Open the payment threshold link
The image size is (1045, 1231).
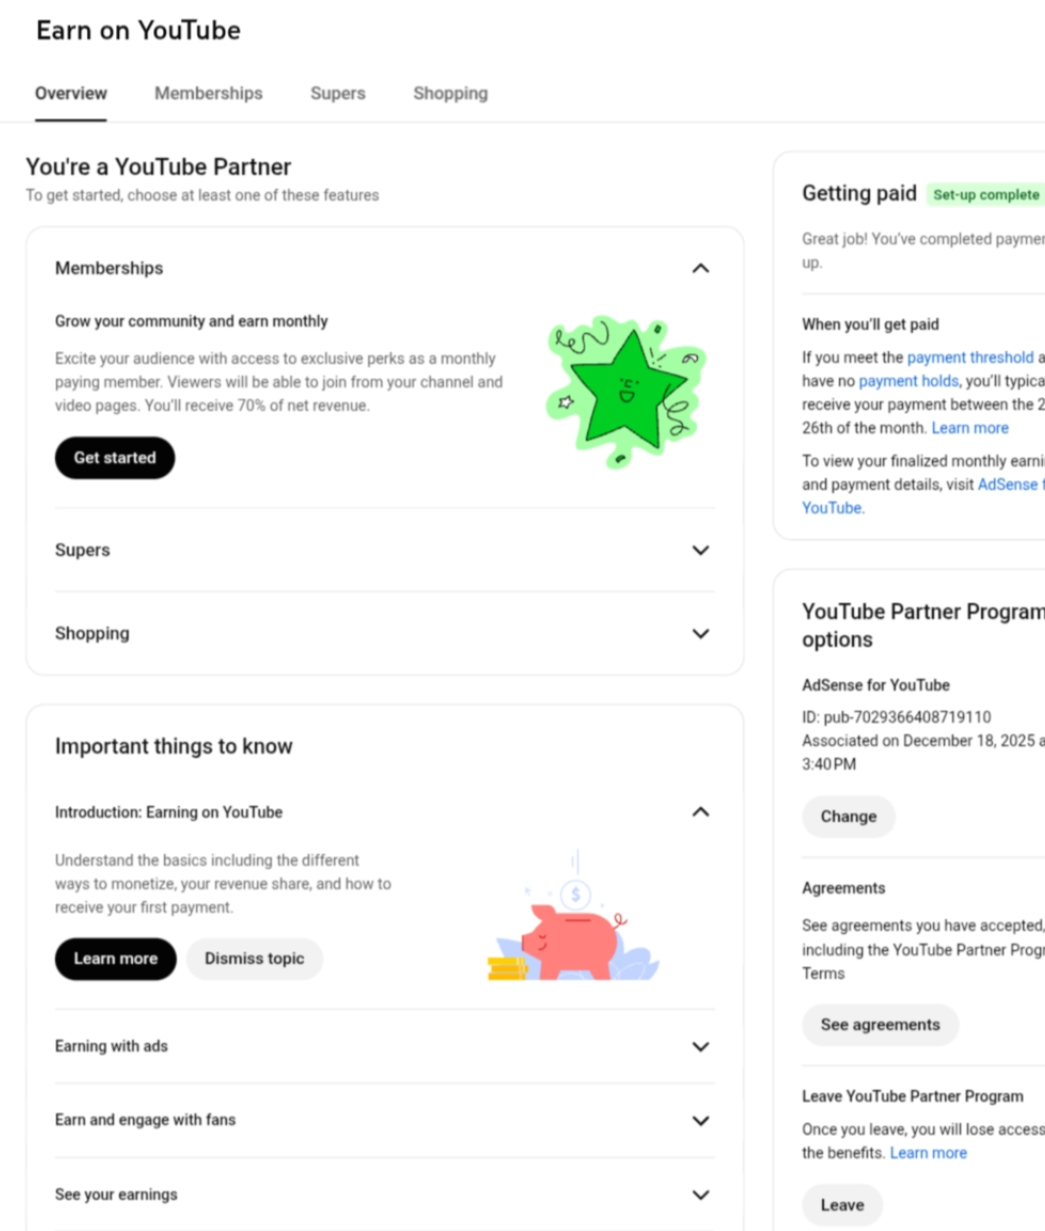pos(970,357)
